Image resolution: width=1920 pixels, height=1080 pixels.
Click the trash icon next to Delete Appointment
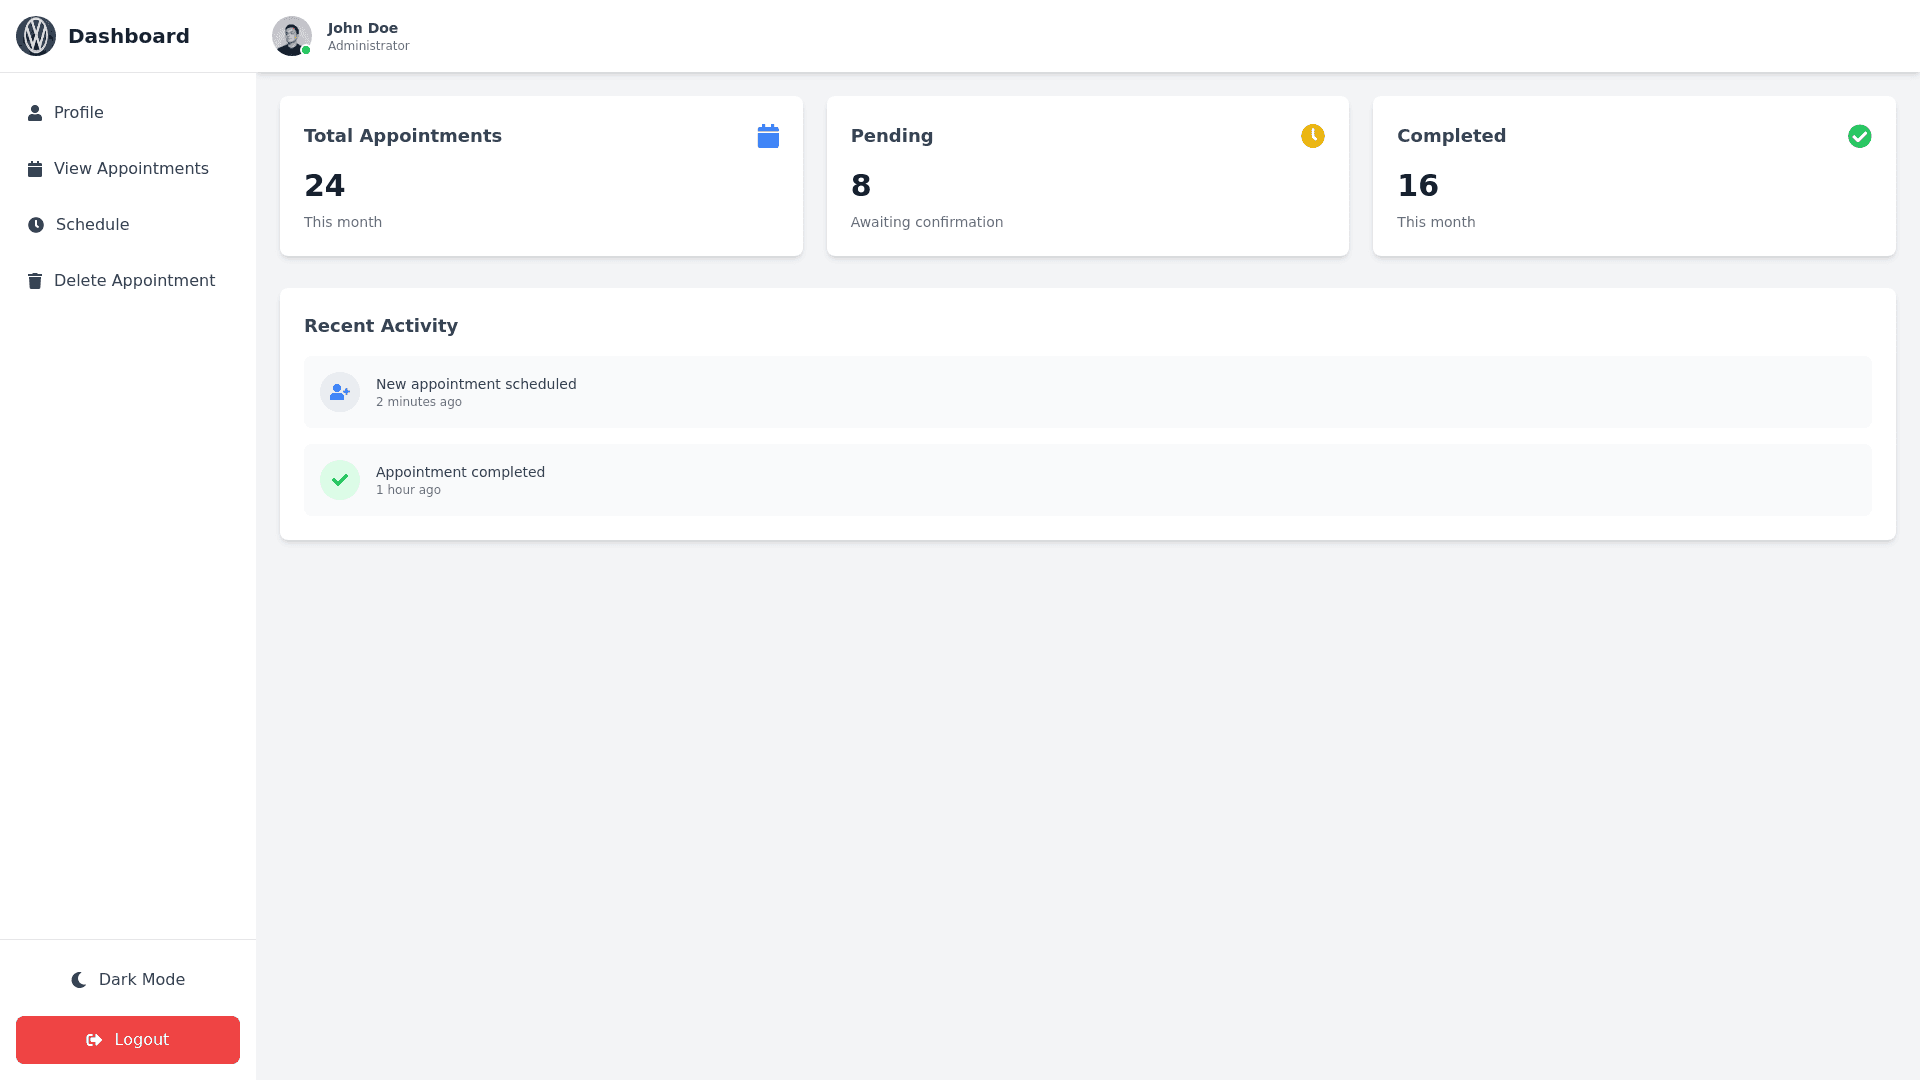point(35,281)
